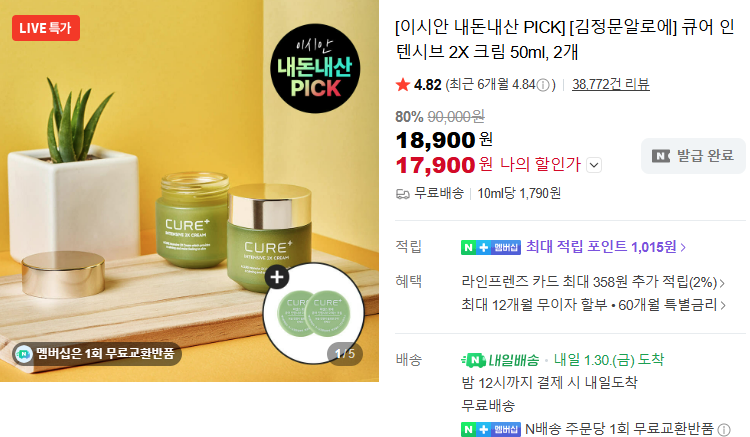Click the 내일배송 green N logo
Viewport: 750px width, 437px height.
474,360
